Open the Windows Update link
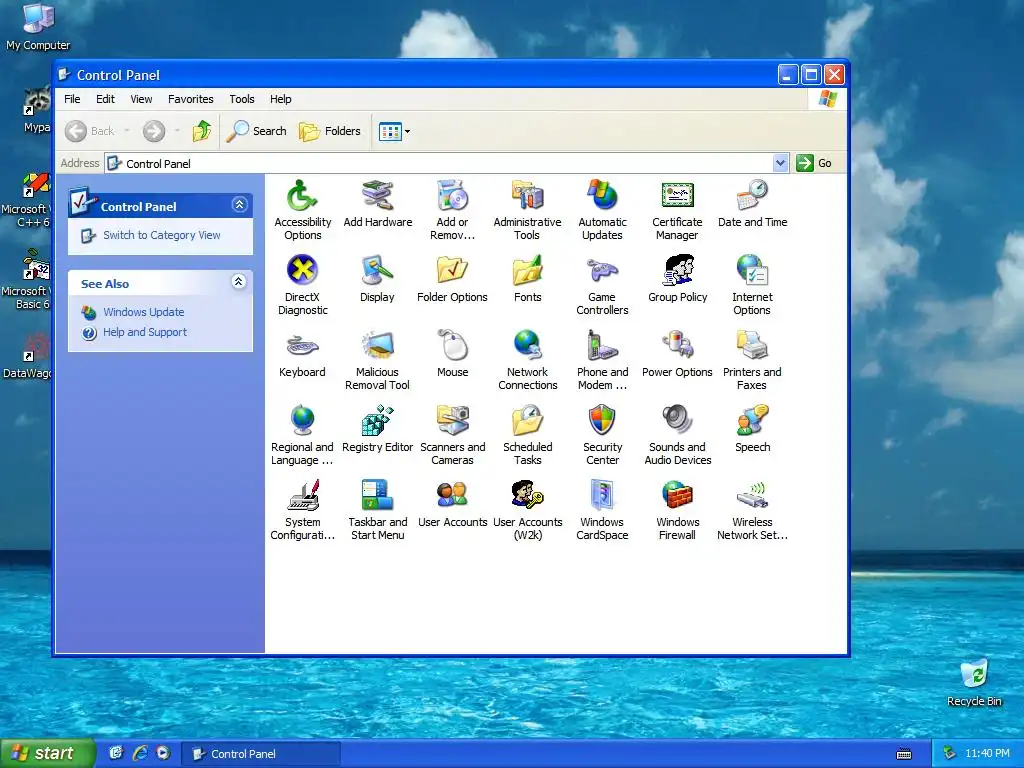The width and height of the screenshot is (1024, 768). point(144,312)
